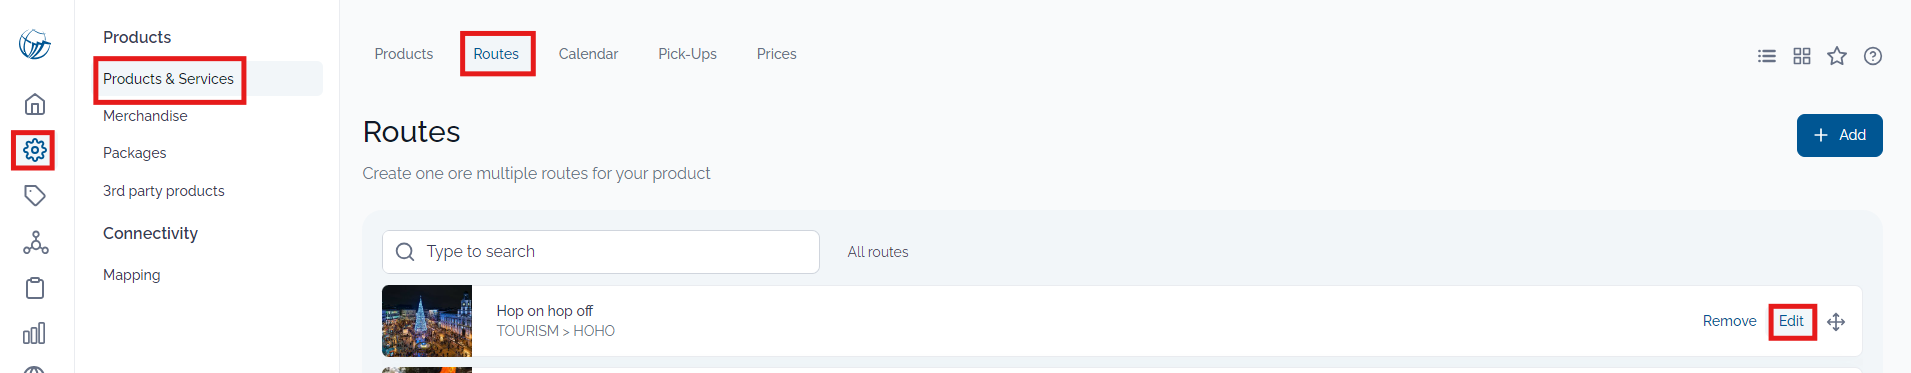Open the connectivity network nodes icon
This screenshot has width=1911, height=373.
35,242
